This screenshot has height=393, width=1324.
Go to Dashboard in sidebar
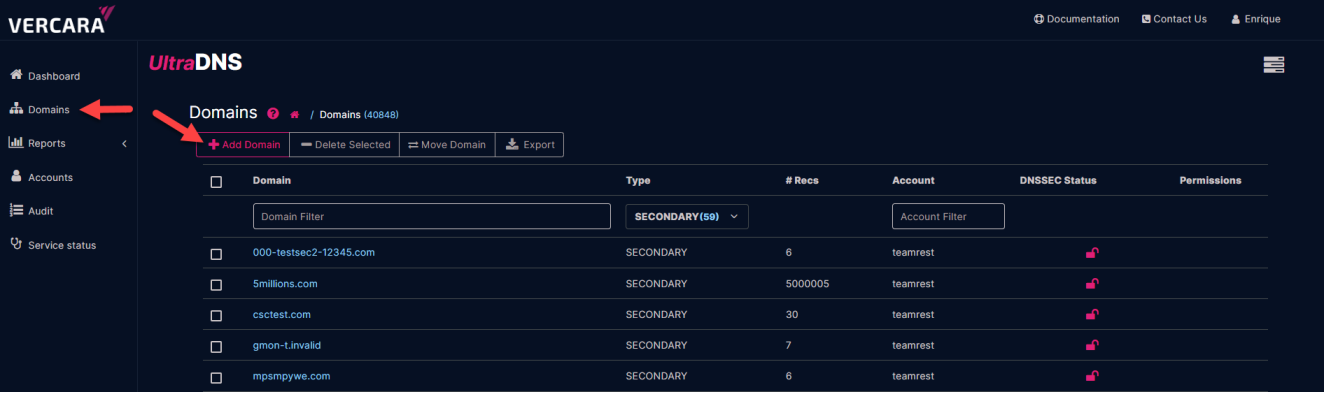(x=44, y=76)
